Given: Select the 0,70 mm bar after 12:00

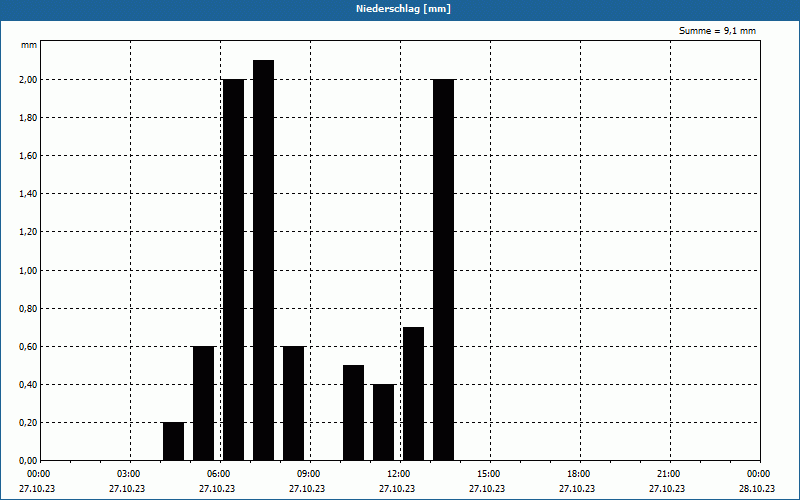Looking at the screenshot, I should pyautogui.click(x=413, y=394).
